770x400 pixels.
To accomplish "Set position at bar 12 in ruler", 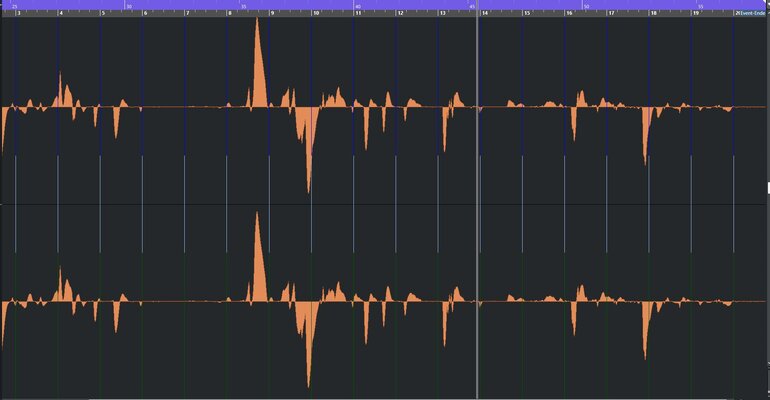I will (400, 13).
